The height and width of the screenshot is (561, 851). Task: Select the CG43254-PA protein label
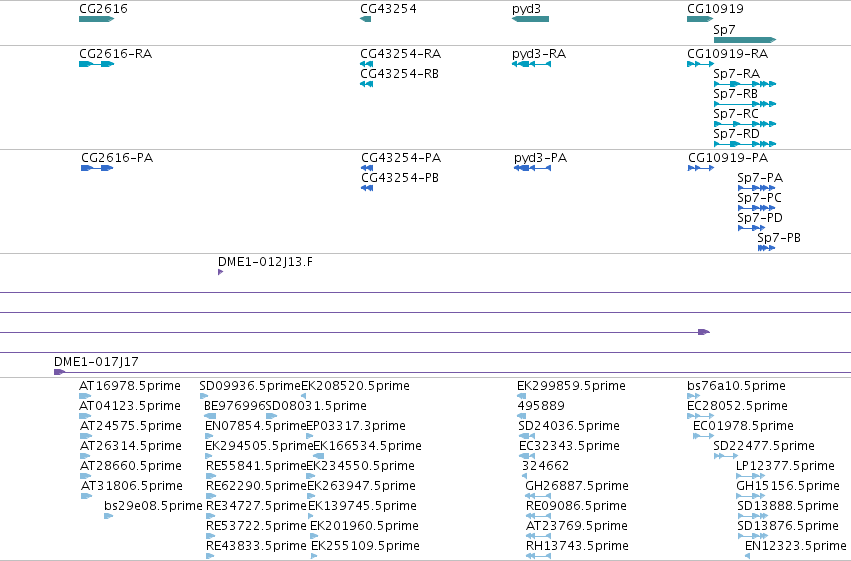coord(401,158)
